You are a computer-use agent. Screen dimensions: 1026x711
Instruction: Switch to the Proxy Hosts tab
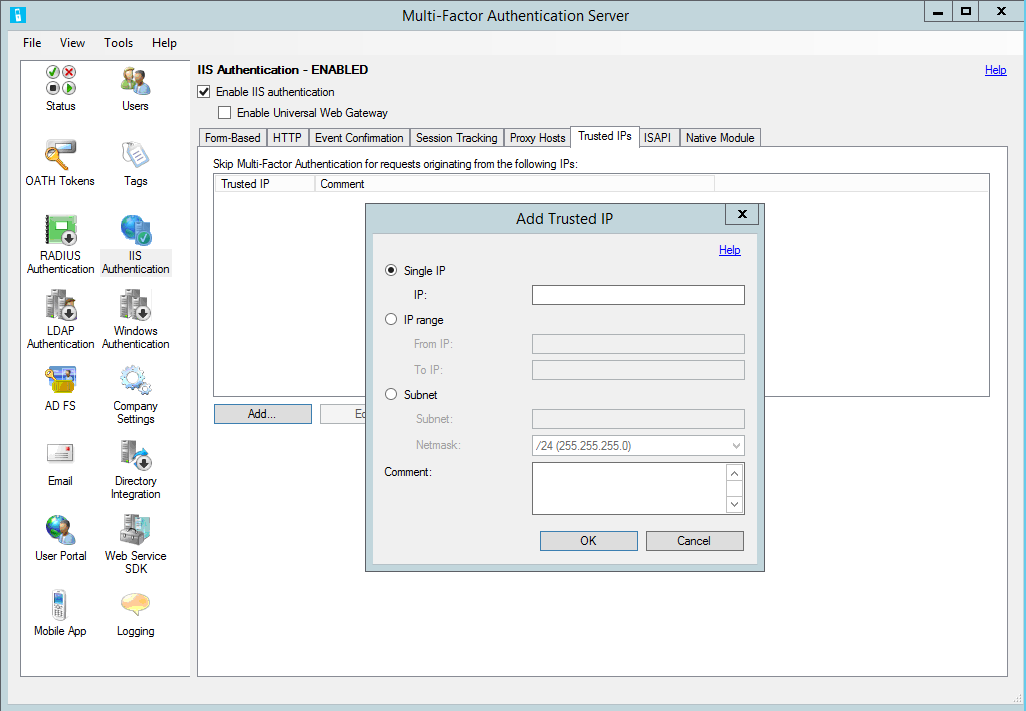point(537,137)
